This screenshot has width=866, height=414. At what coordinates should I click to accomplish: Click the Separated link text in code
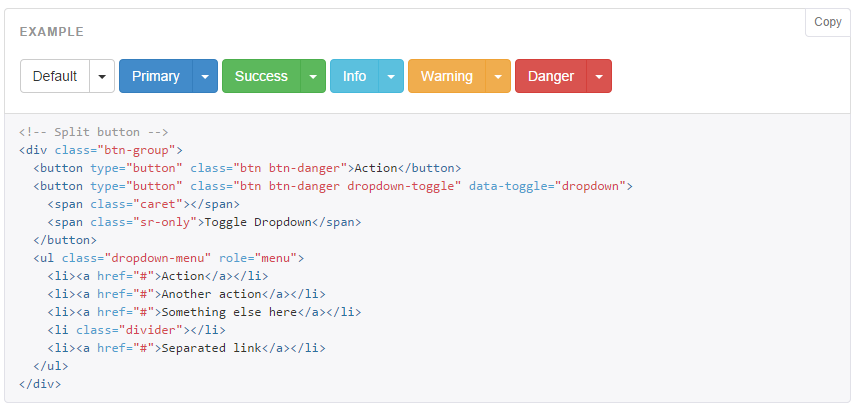212,348
